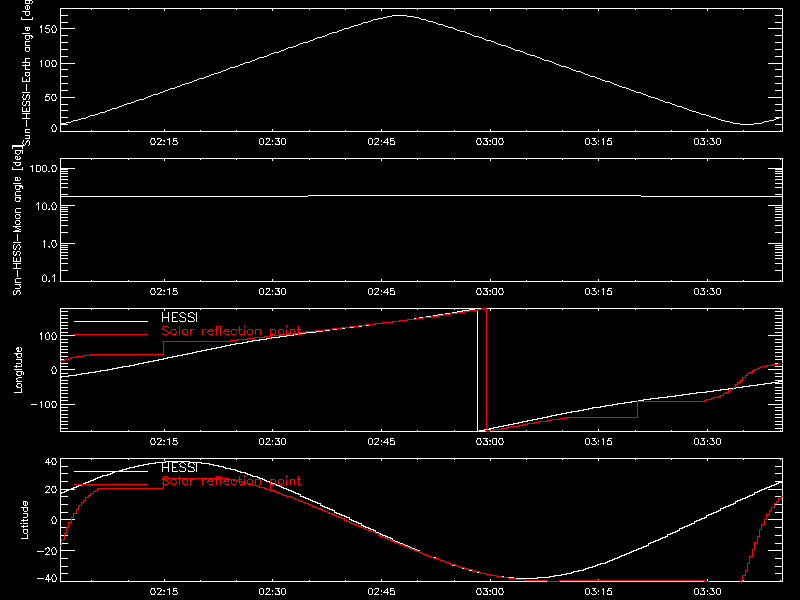Click the 0.1 tick label in the Moon angle plot
The height and width of the screenshot is (600, 800).
[49, 278]
